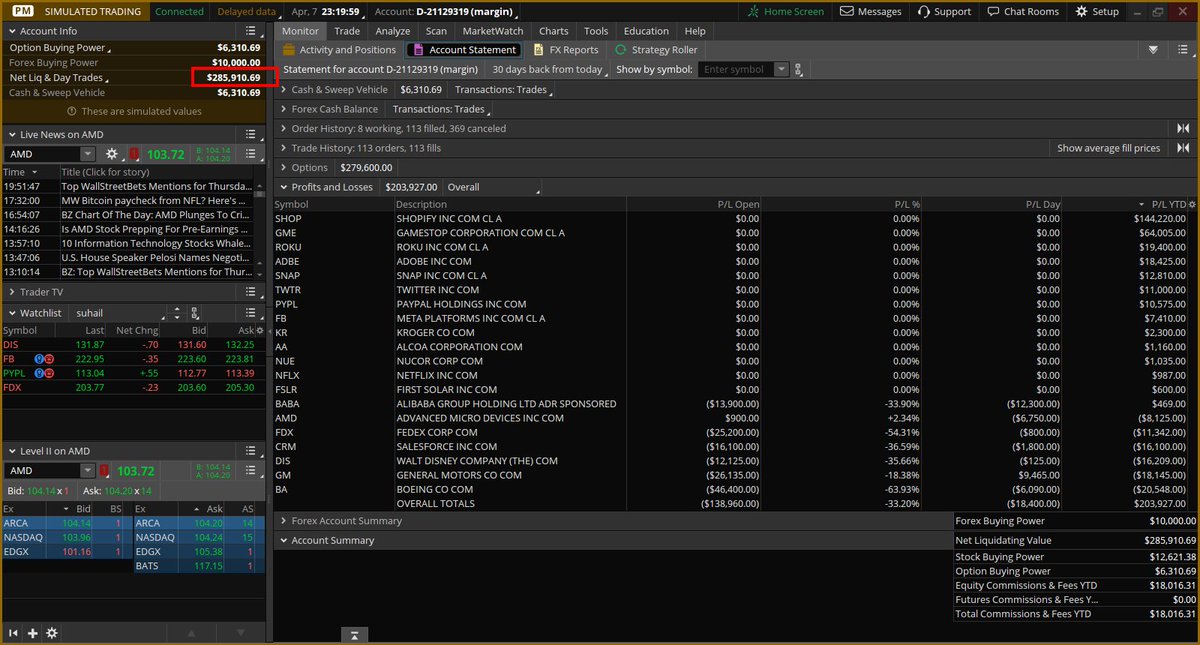Select the SHOP row in Profits and Losses

(735, 218)
